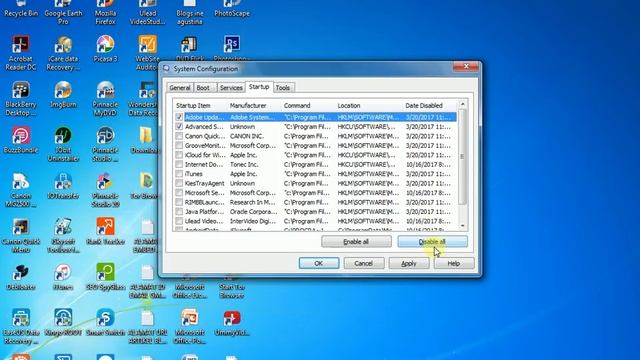Uncheck the Advanced S... startup item
640x360 pixels.
179,127
